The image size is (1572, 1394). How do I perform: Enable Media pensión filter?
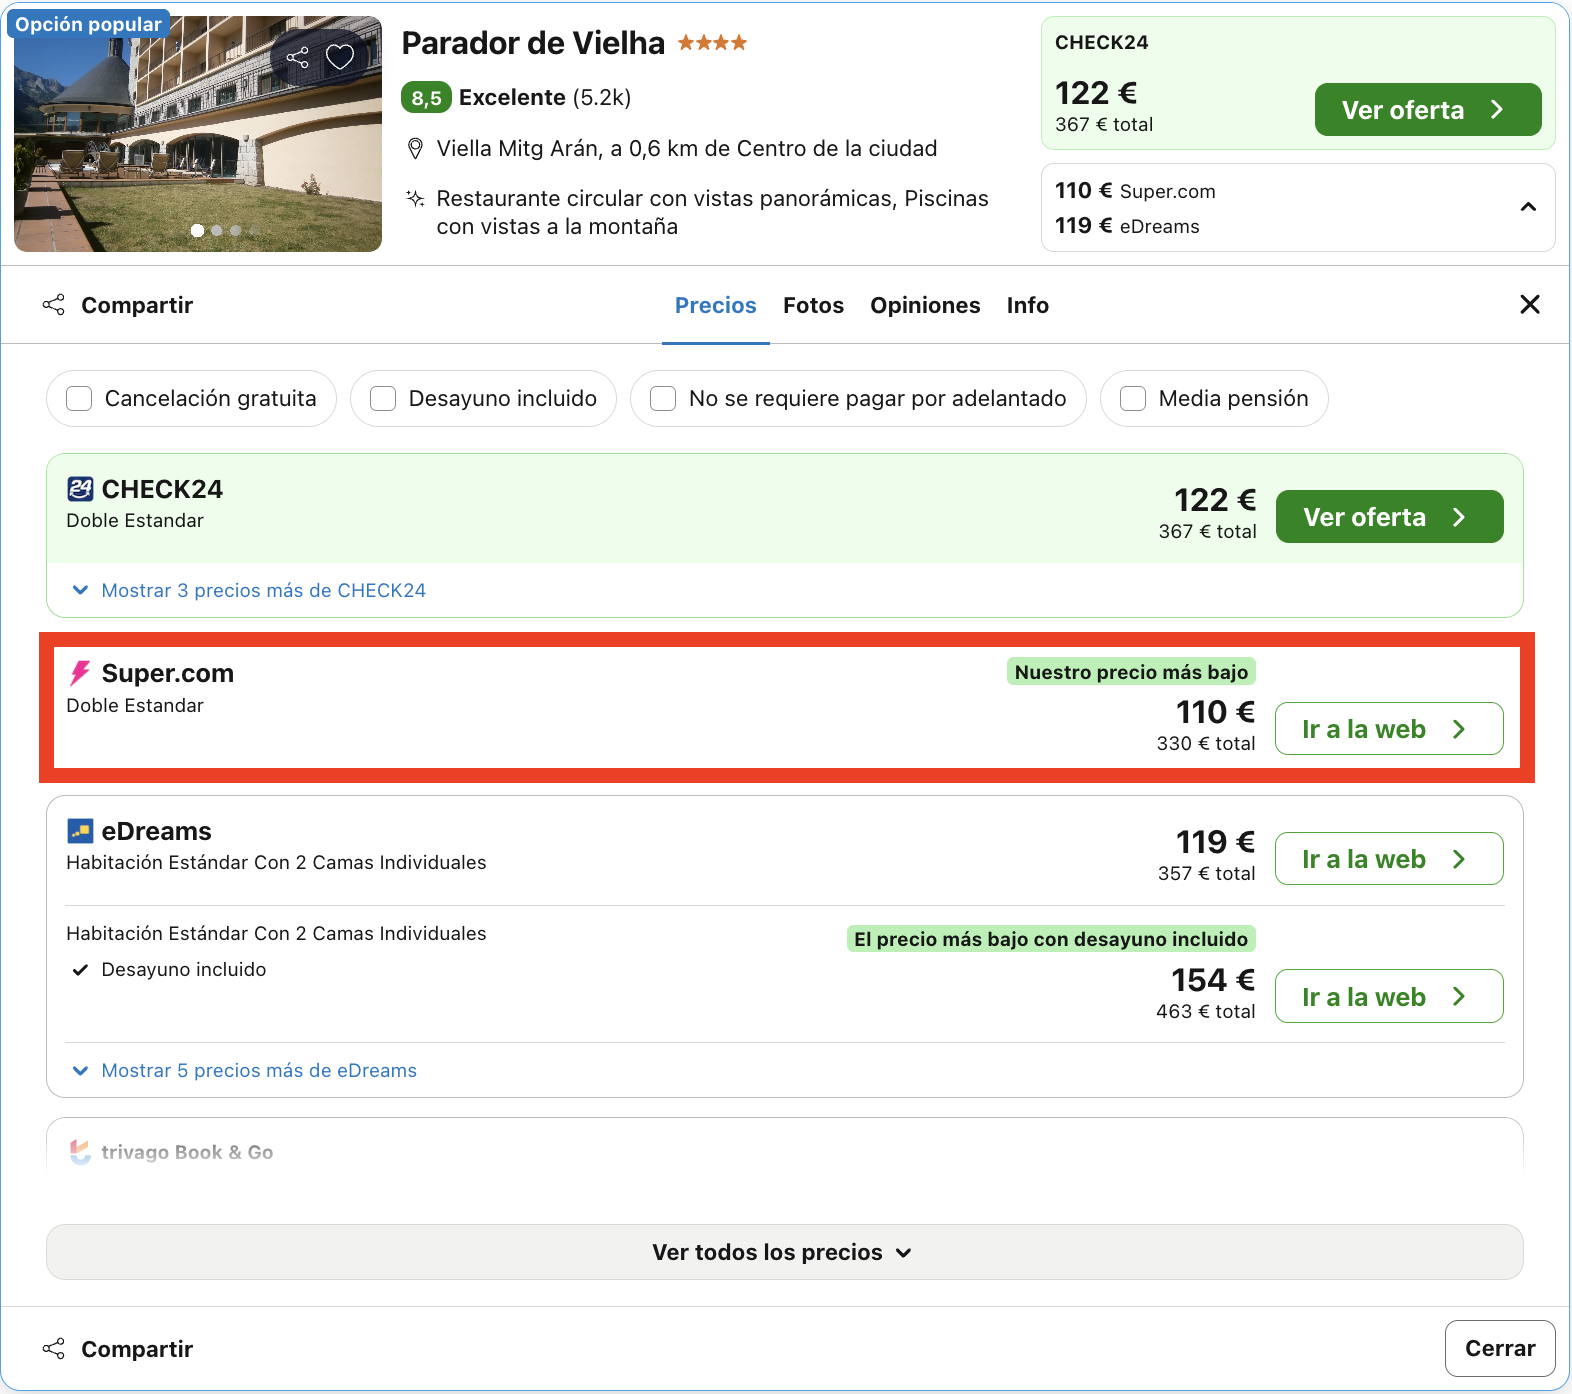[x=1133, y=399]
